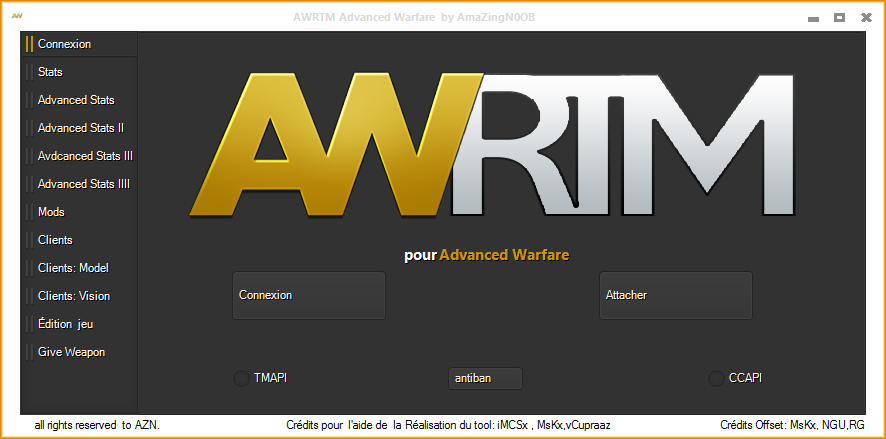Open Advanced Stats II tab

click(x=79, y=128)
